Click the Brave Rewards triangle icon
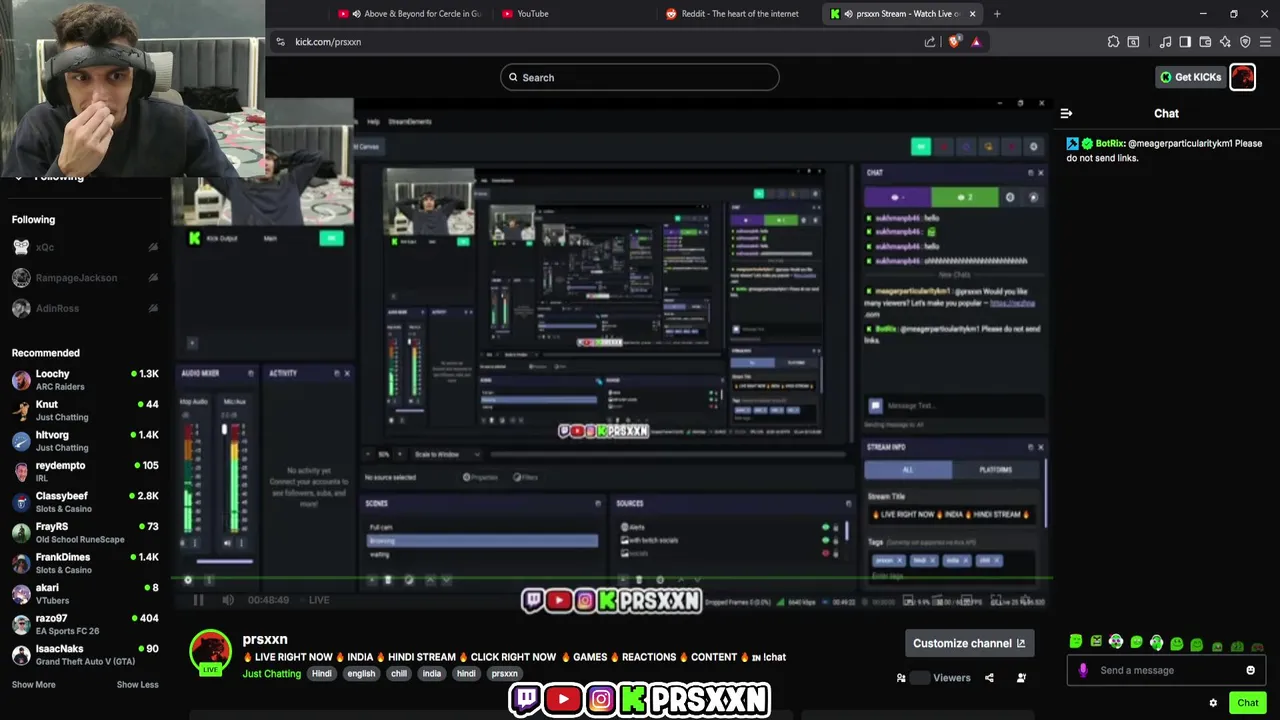The height and width of the screenshot is (720, 1280). click(976, 41)
